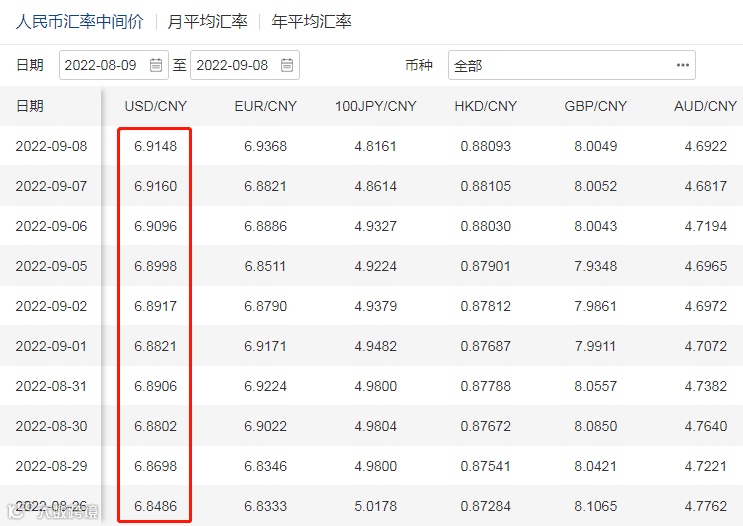Viewport: 743px width, 526px height.
Task: Click 100JPY/CNY value 4.8161
Action: [375, 146]
